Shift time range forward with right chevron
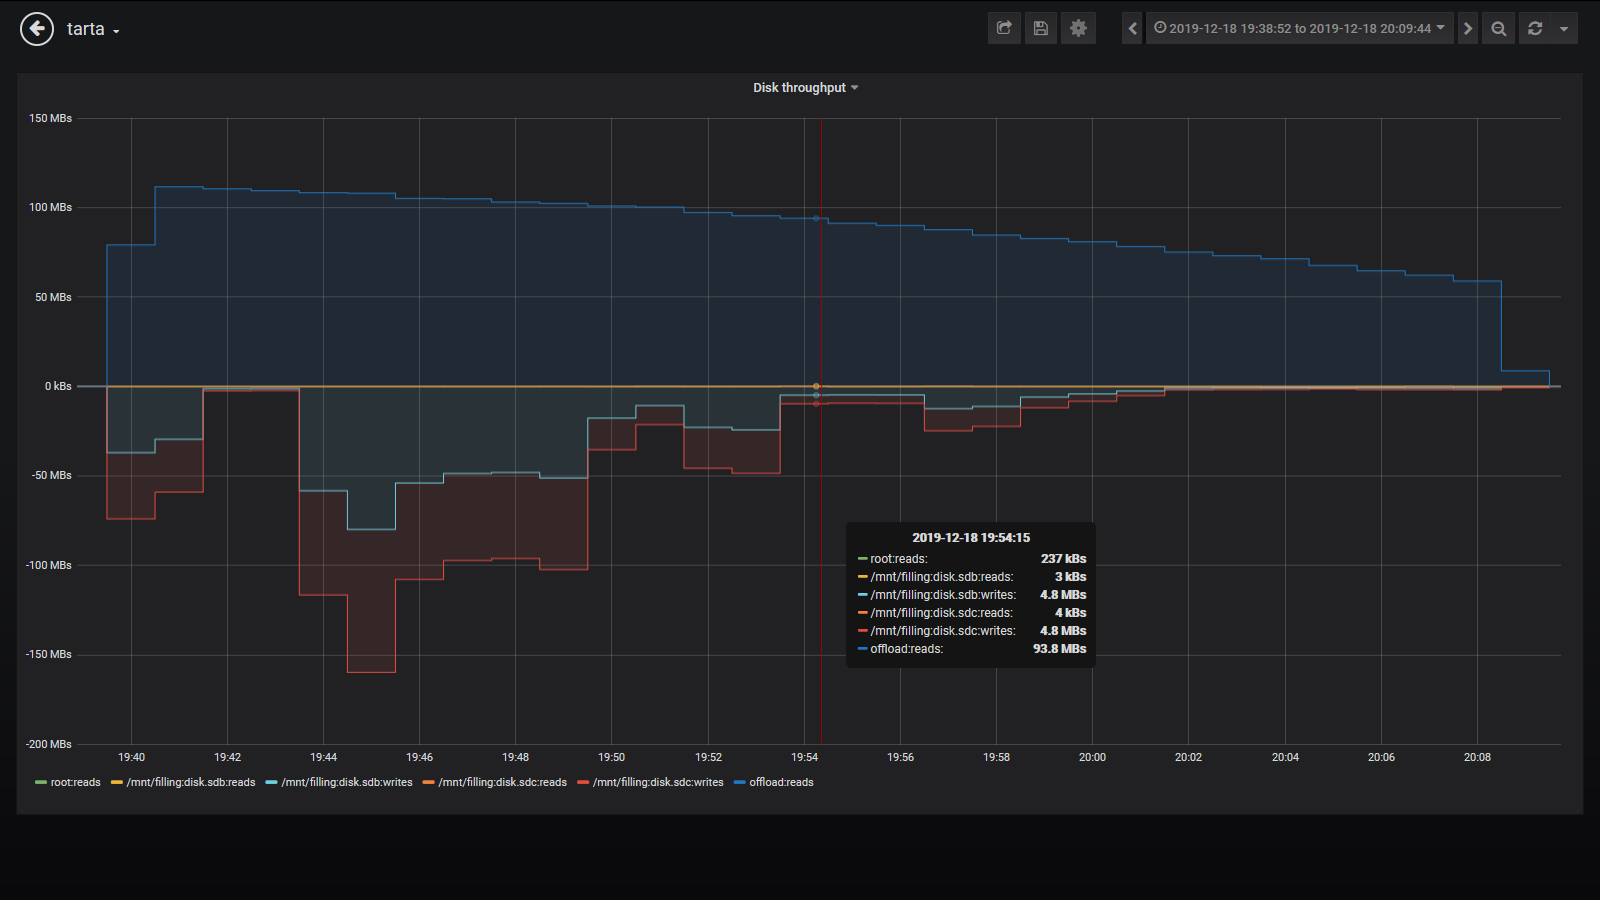This screenshot has width=1600, height=900. [1467, 28]
